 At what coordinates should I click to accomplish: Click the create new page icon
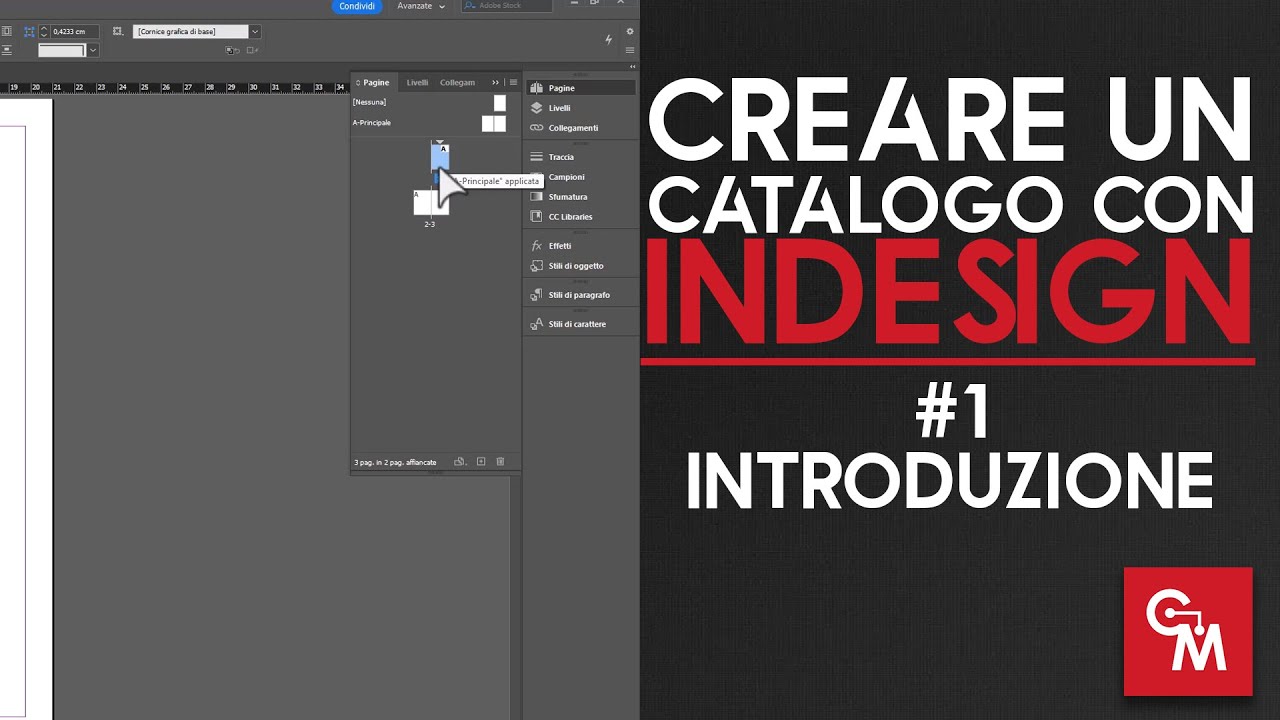481,462
